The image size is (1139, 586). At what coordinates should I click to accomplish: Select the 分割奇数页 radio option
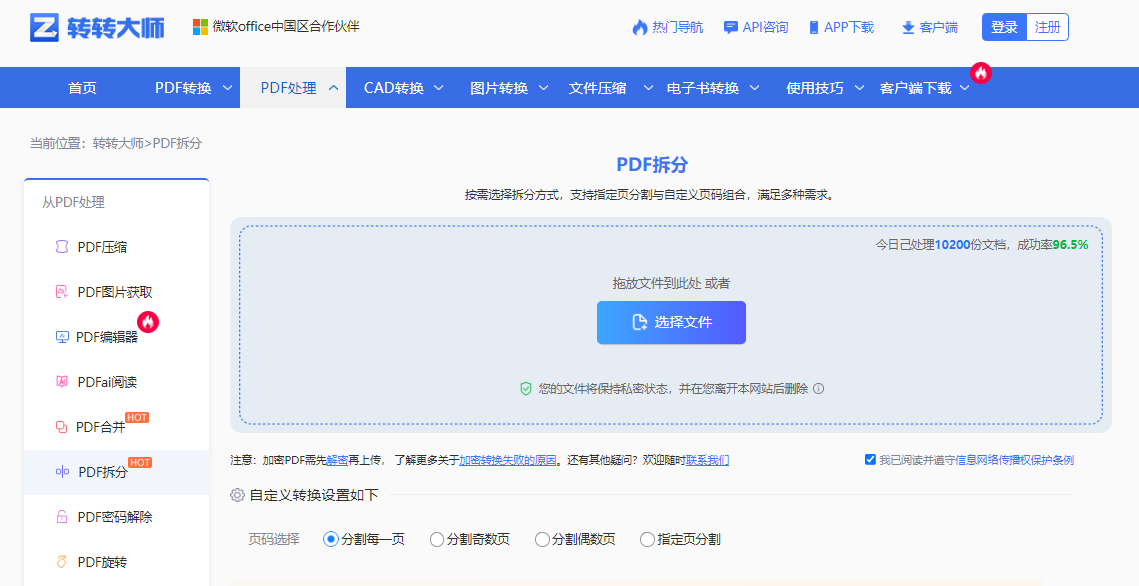437,540
